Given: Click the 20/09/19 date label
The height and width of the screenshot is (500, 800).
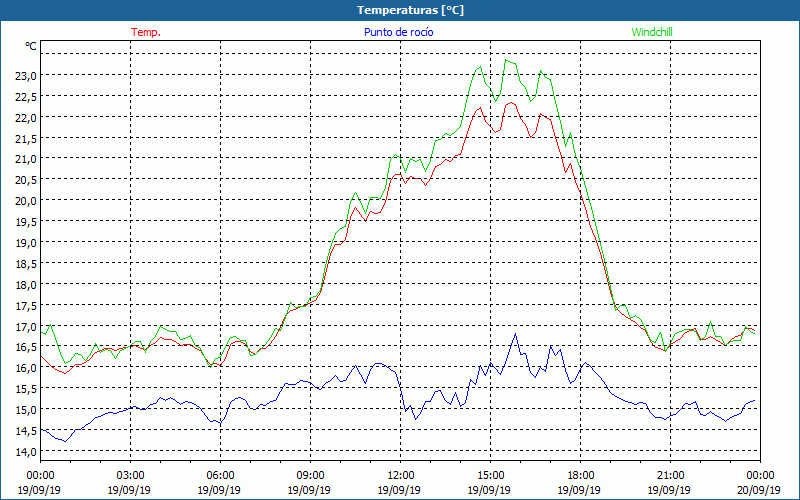Looking at the screenshot, I should click(x=760, y=490).
